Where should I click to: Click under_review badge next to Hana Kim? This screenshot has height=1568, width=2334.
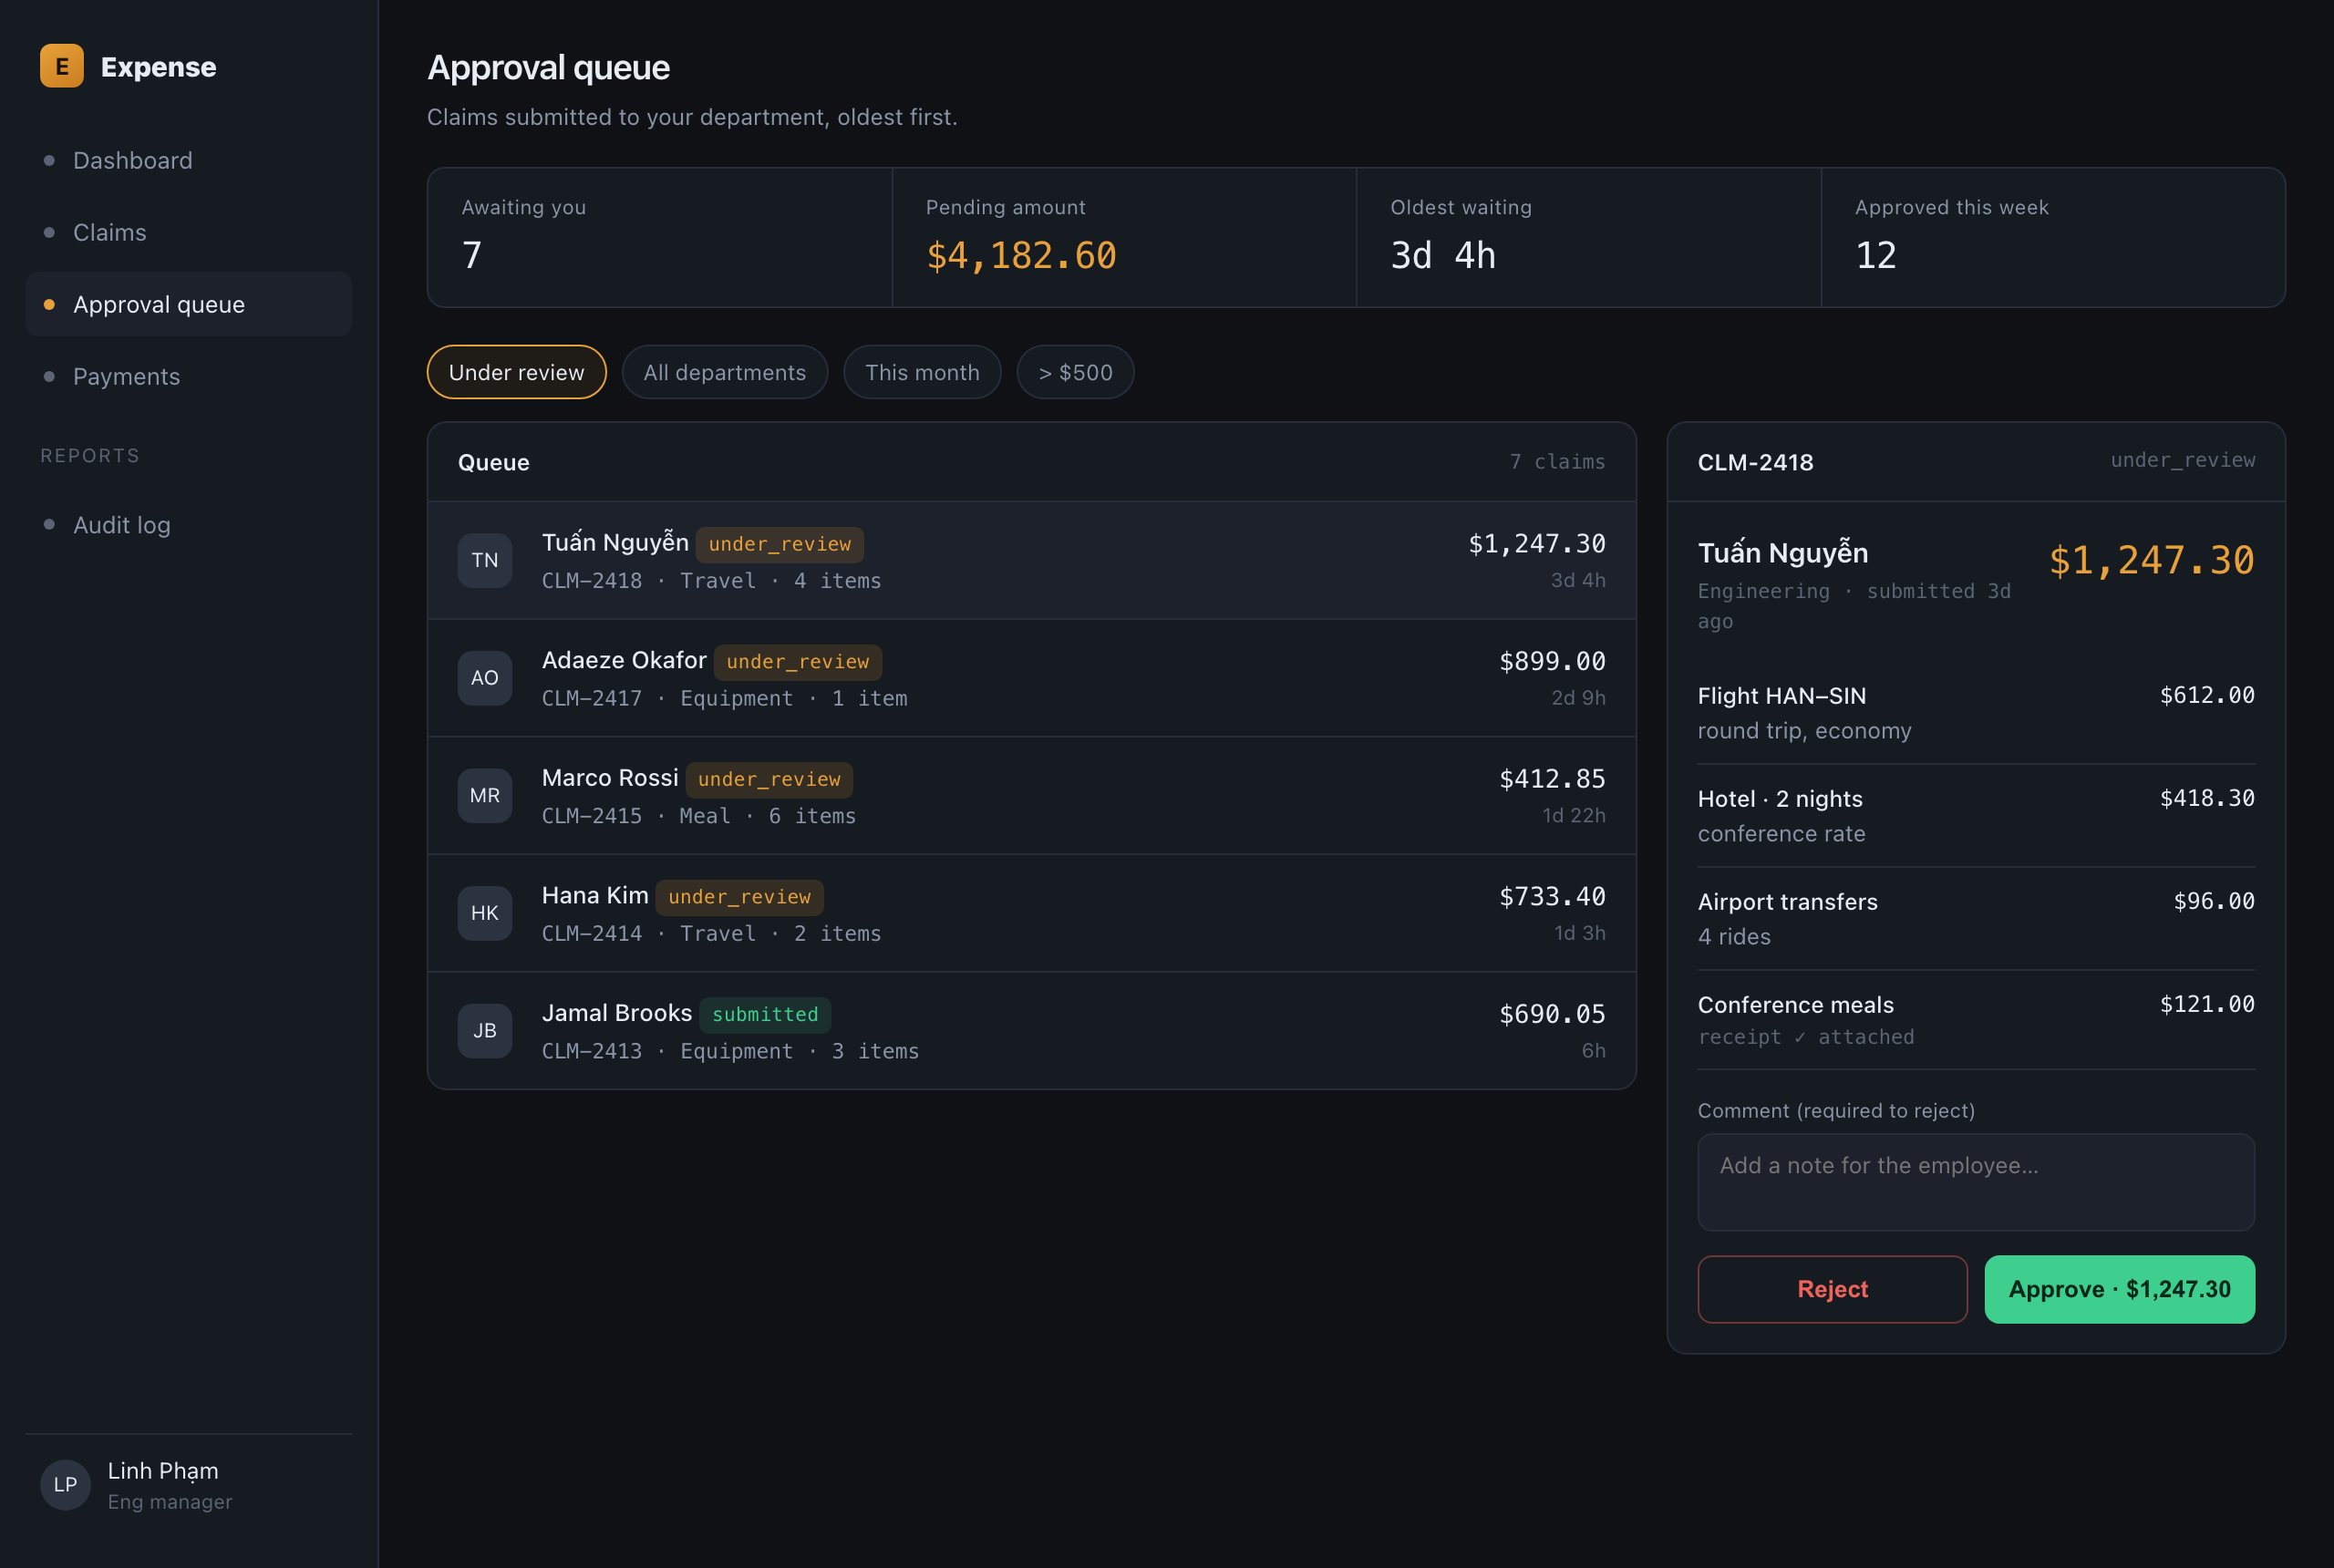coord(739,897)
